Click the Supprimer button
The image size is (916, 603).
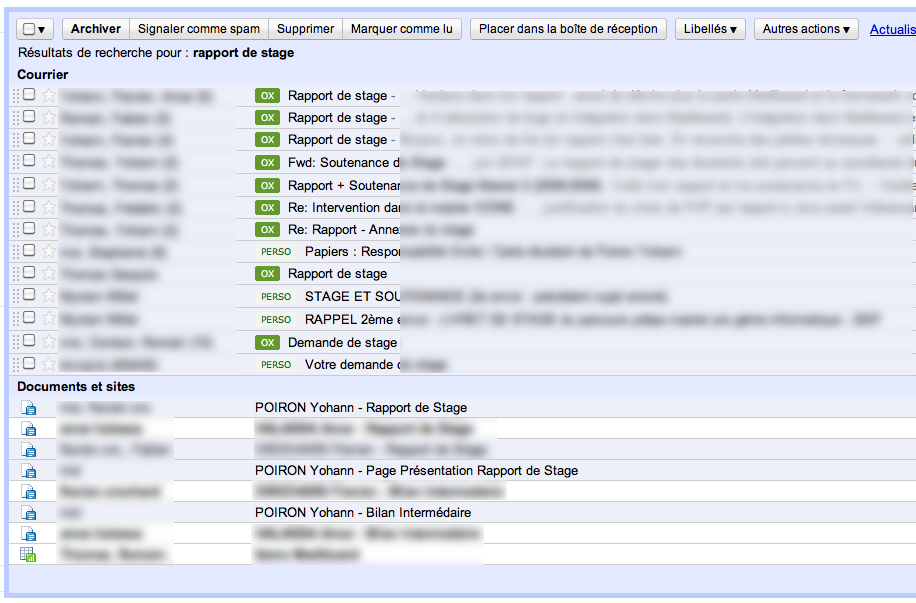[x=305, y=29]
